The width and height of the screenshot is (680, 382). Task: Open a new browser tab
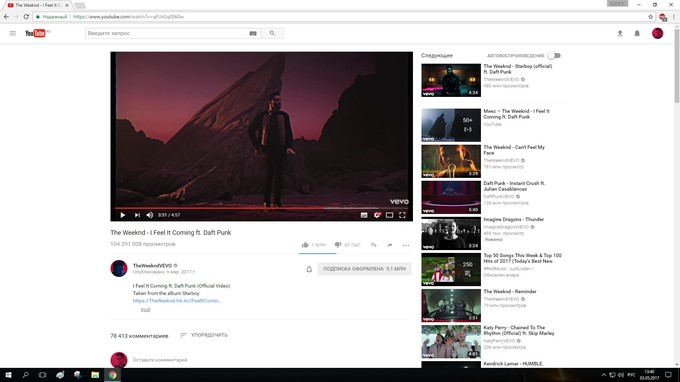click(79, 6)
